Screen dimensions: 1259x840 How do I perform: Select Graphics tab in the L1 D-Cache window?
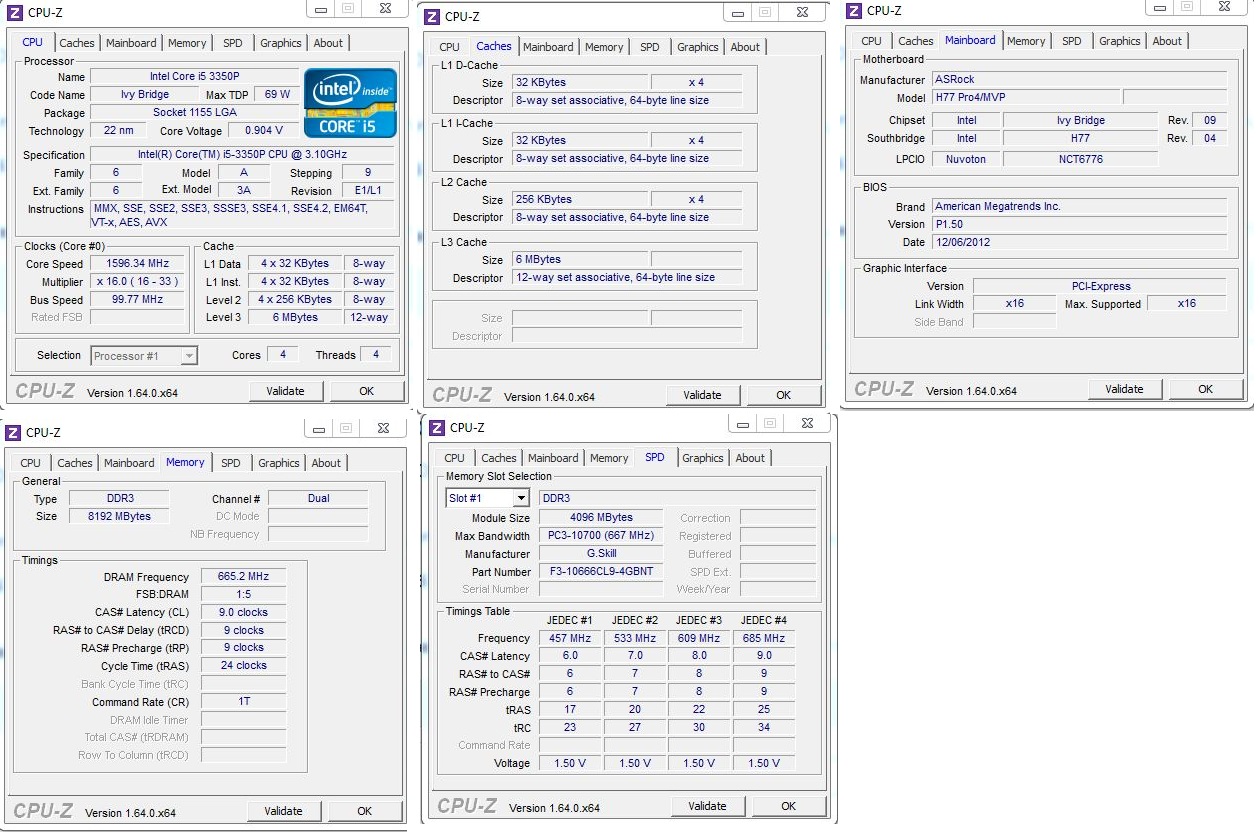(698, 47)
